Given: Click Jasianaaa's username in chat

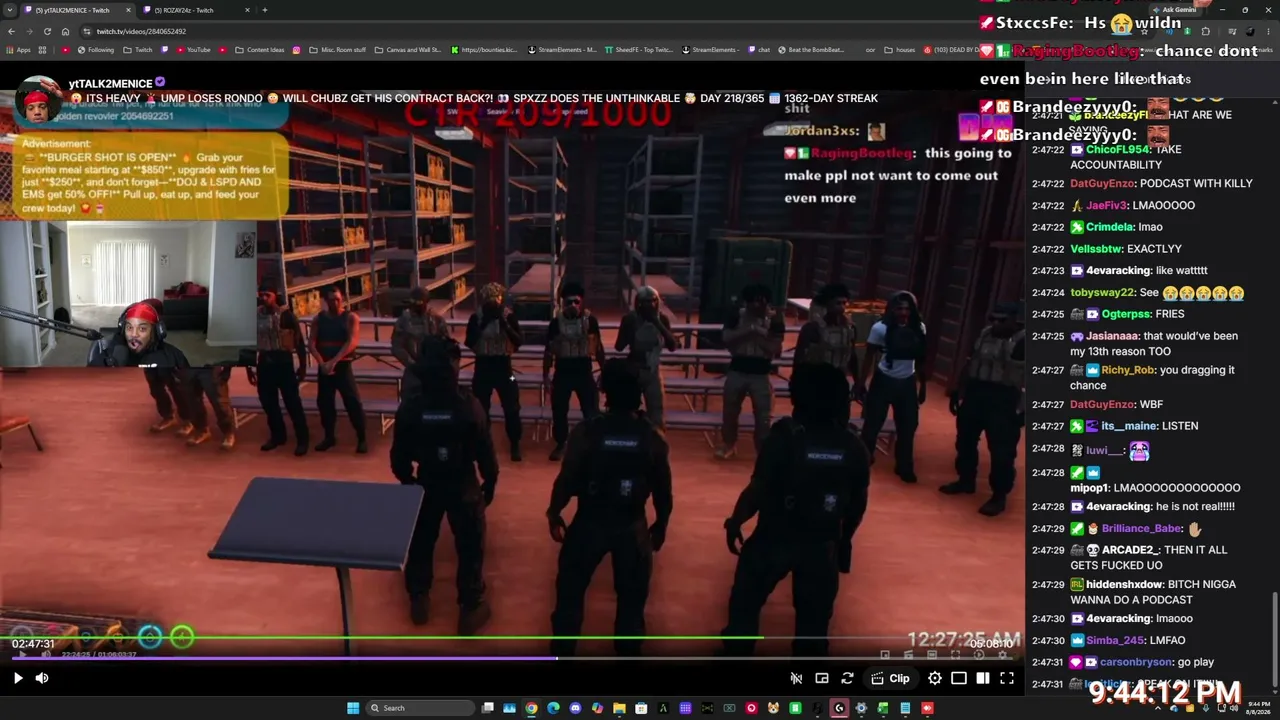Looking at the screenshot, I should 1110,336.
